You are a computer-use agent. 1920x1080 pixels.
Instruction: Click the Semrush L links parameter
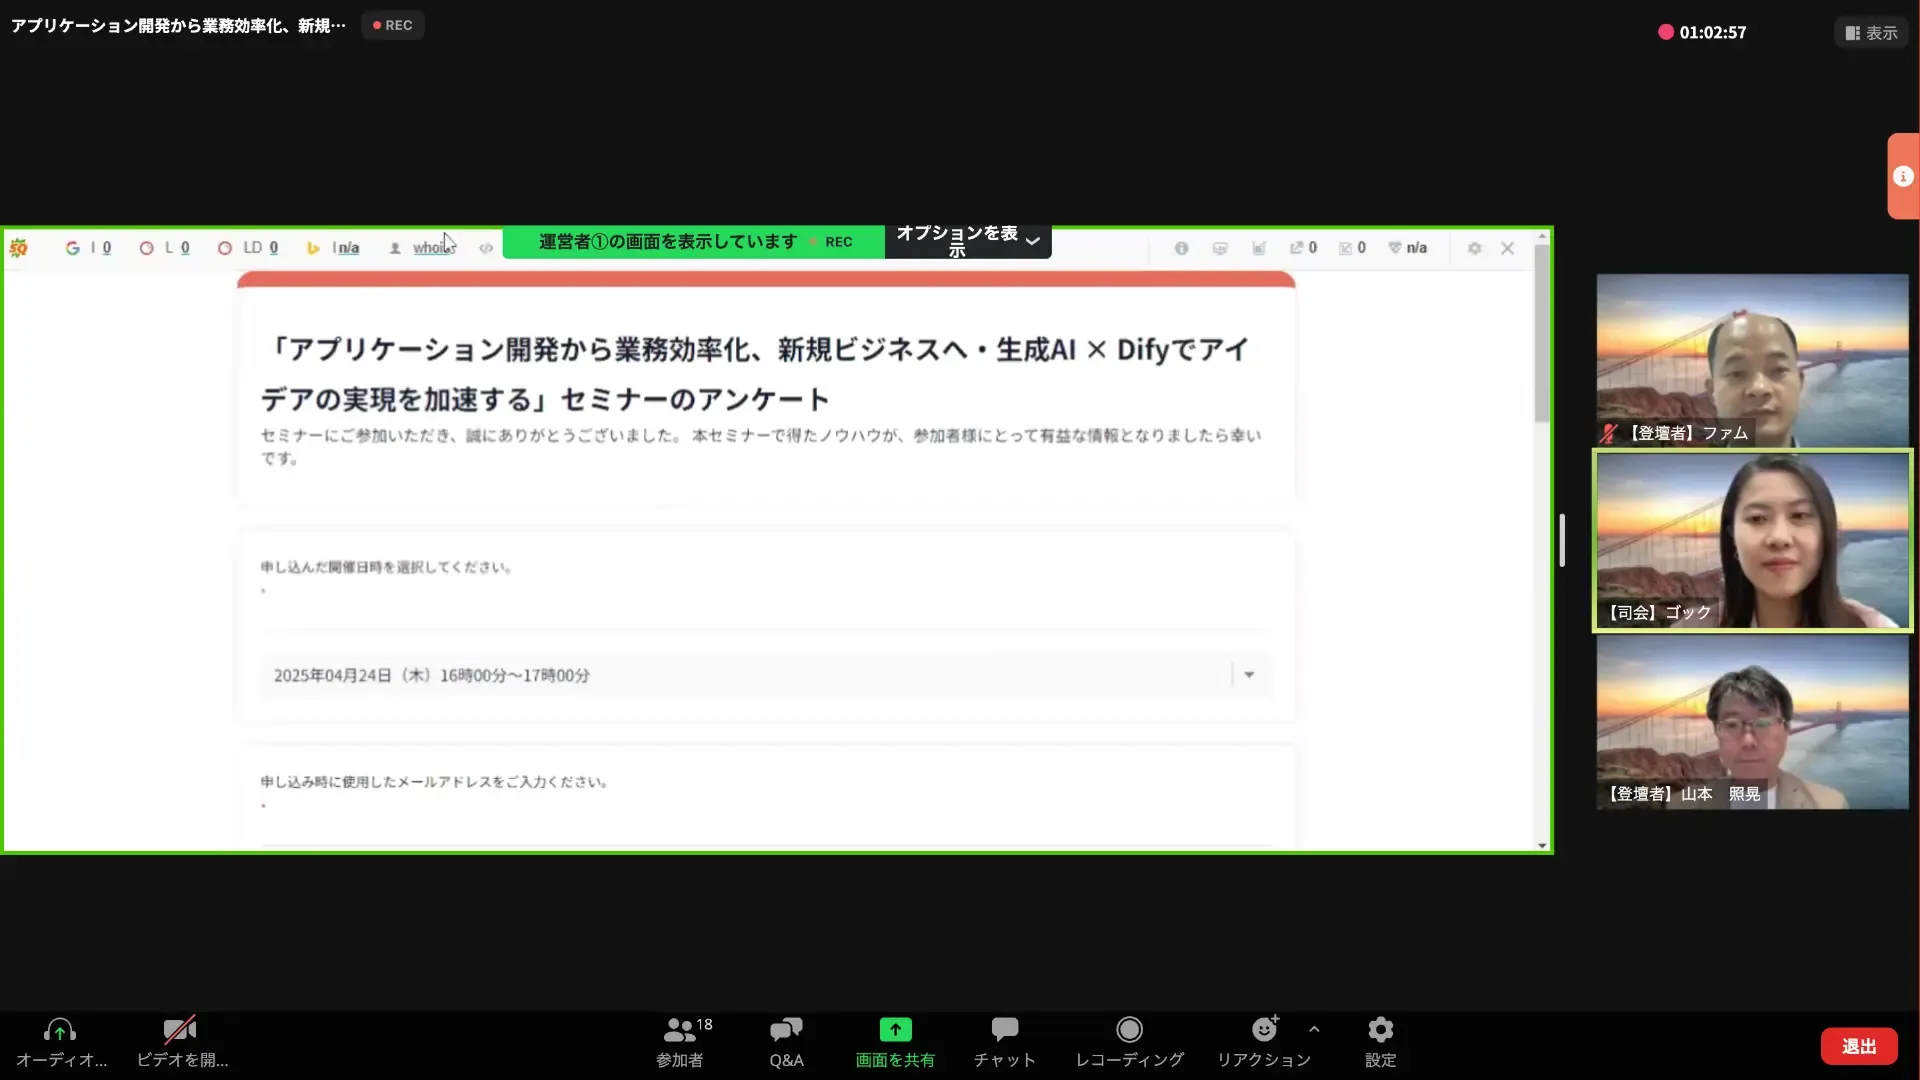(165, 248)
